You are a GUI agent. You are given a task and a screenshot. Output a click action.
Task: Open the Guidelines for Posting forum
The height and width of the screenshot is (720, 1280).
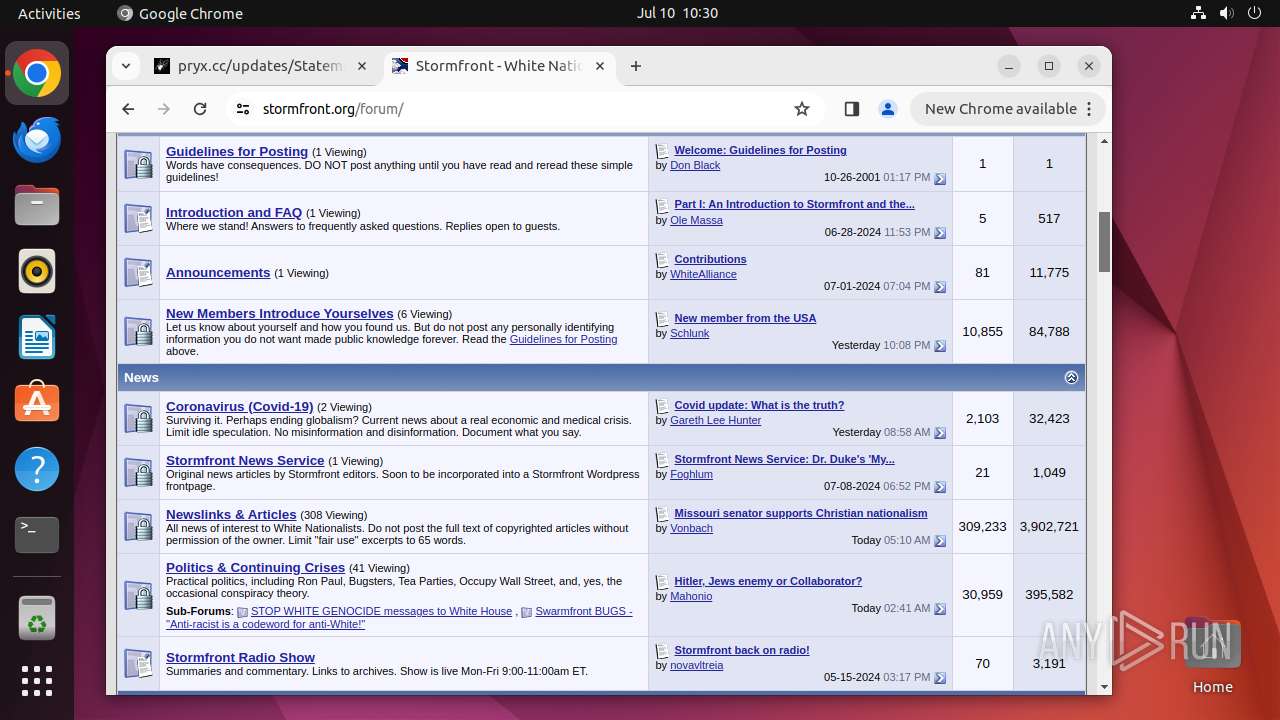click(x=237, y=152)
